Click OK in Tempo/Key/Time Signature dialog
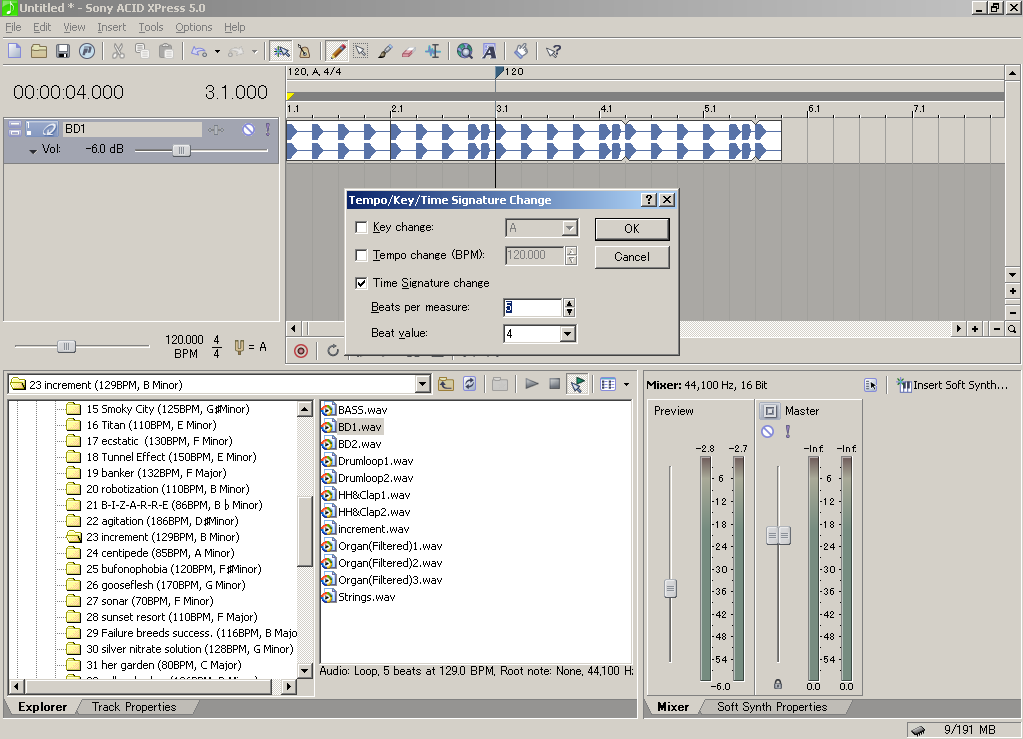 (x=632, y=229)
